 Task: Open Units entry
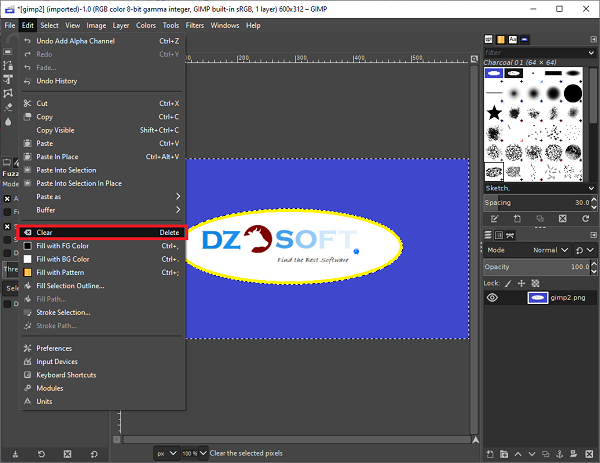pos(102,401)
